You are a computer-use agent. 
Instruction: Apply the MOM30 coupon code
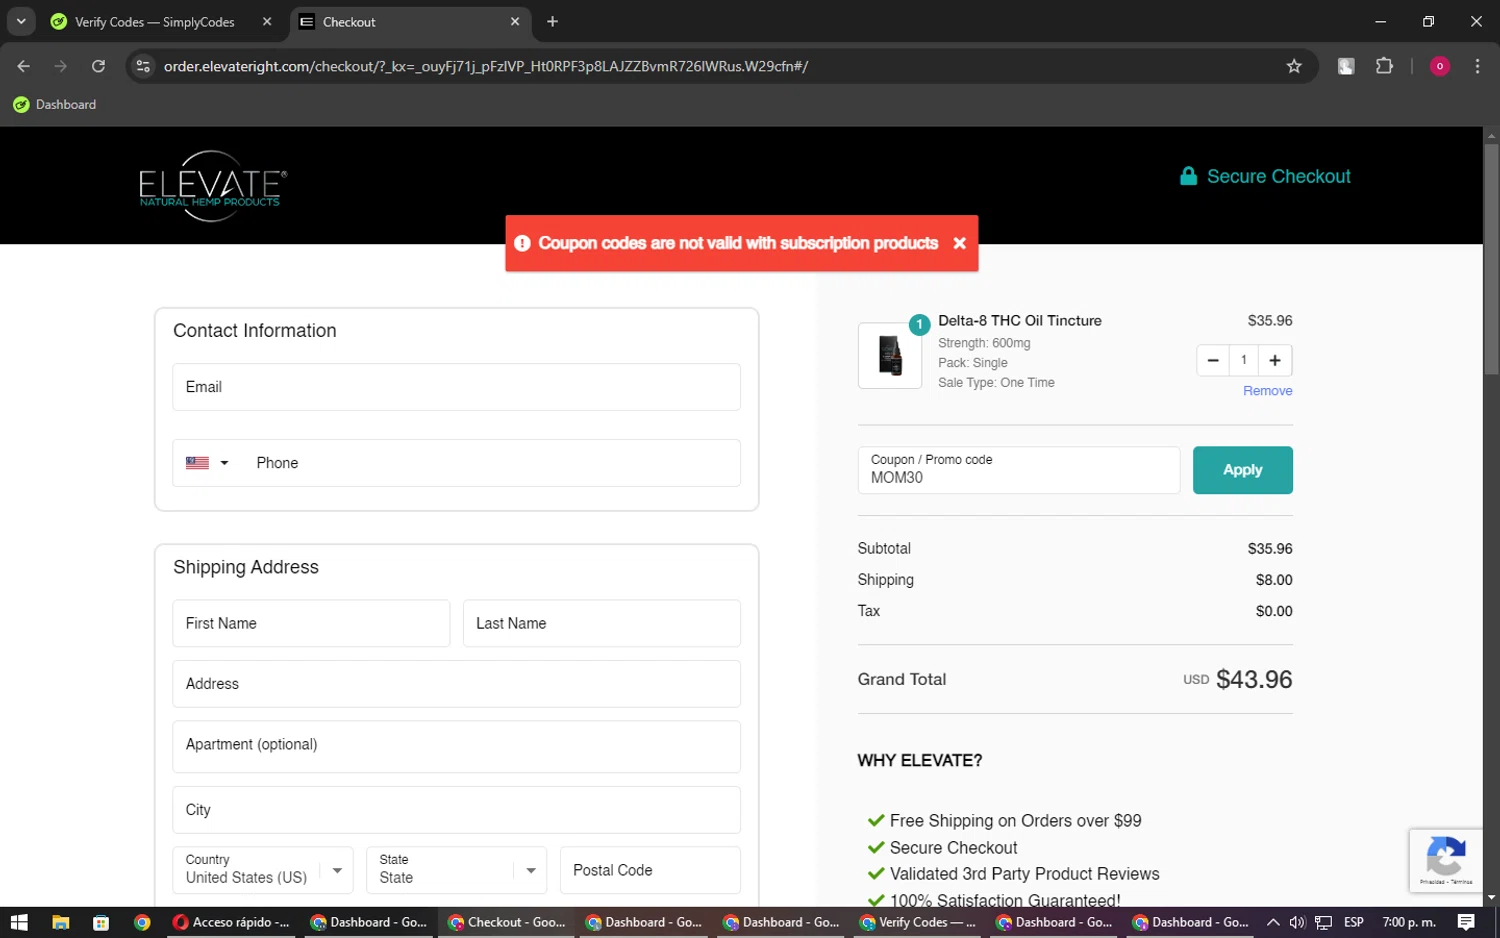coord(1242,470)
